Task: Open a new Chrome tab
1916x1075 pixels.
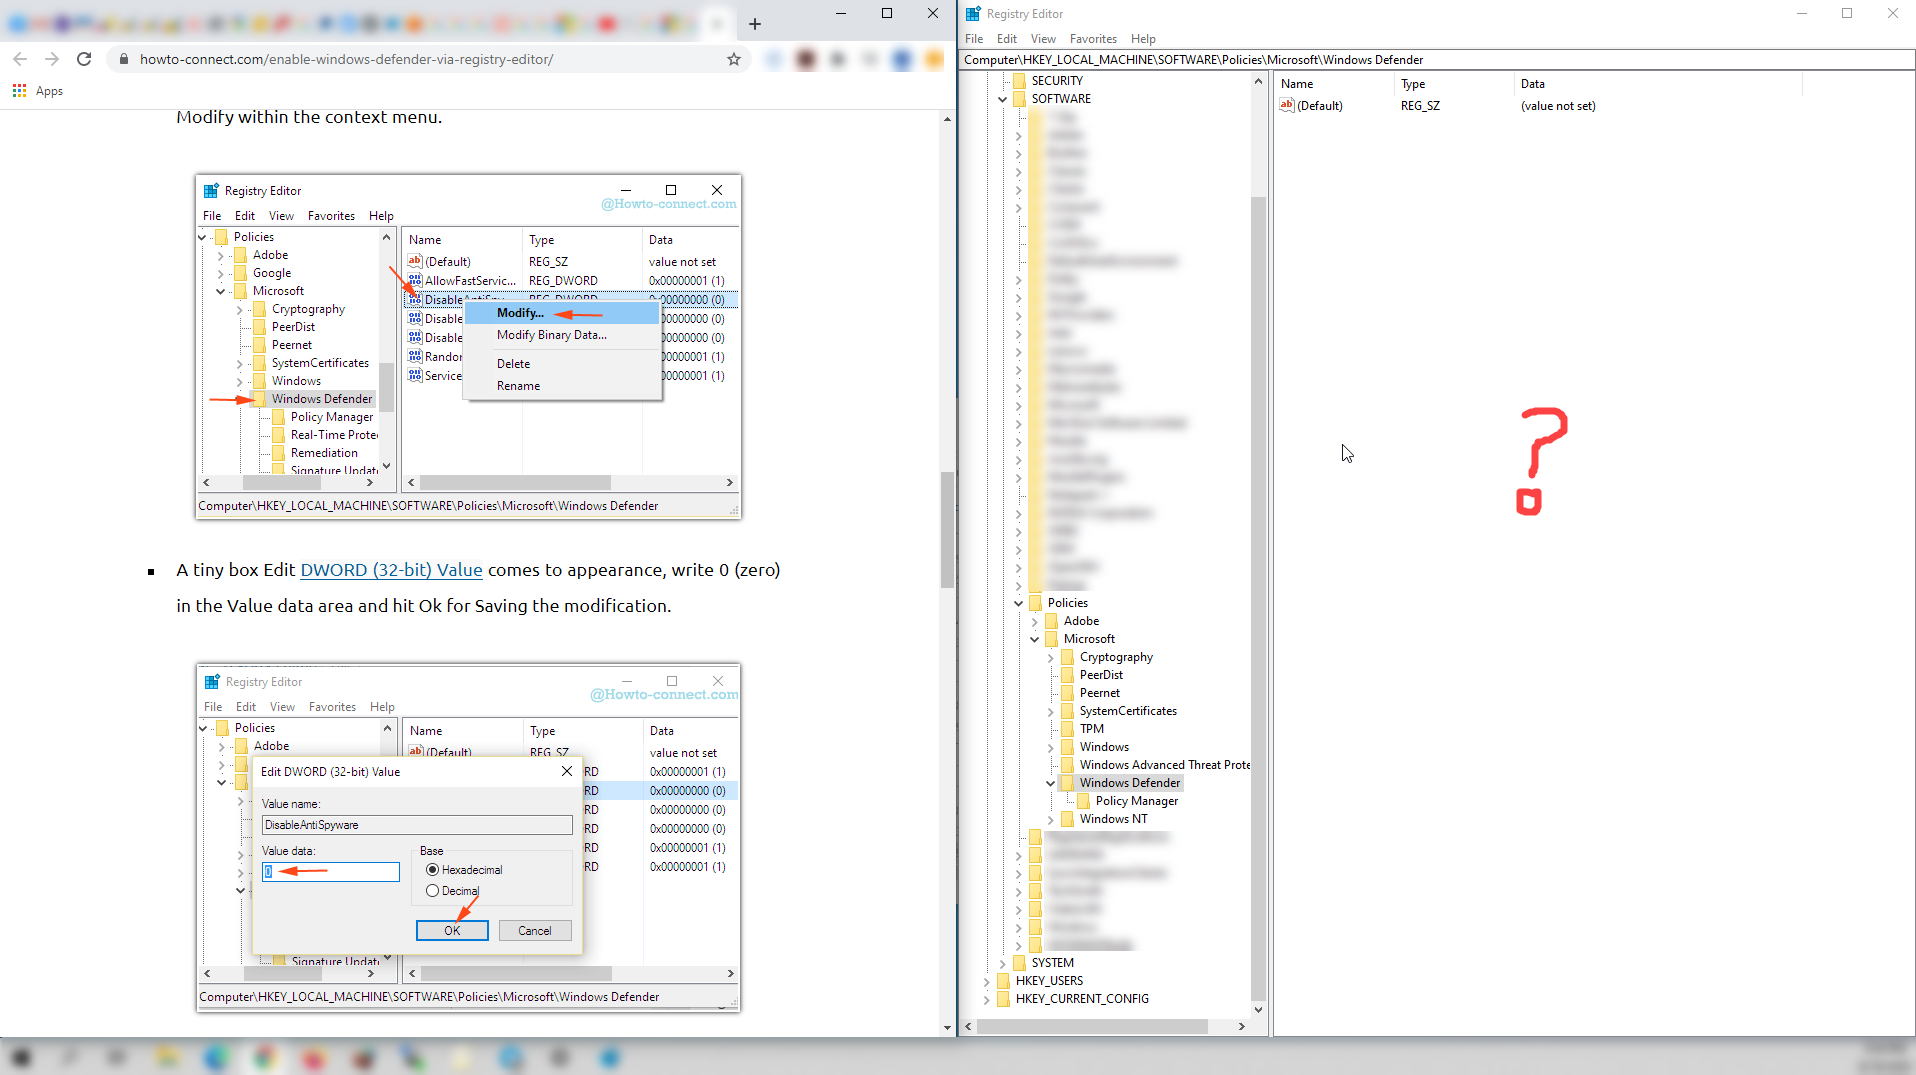Action: click(755, 23)
